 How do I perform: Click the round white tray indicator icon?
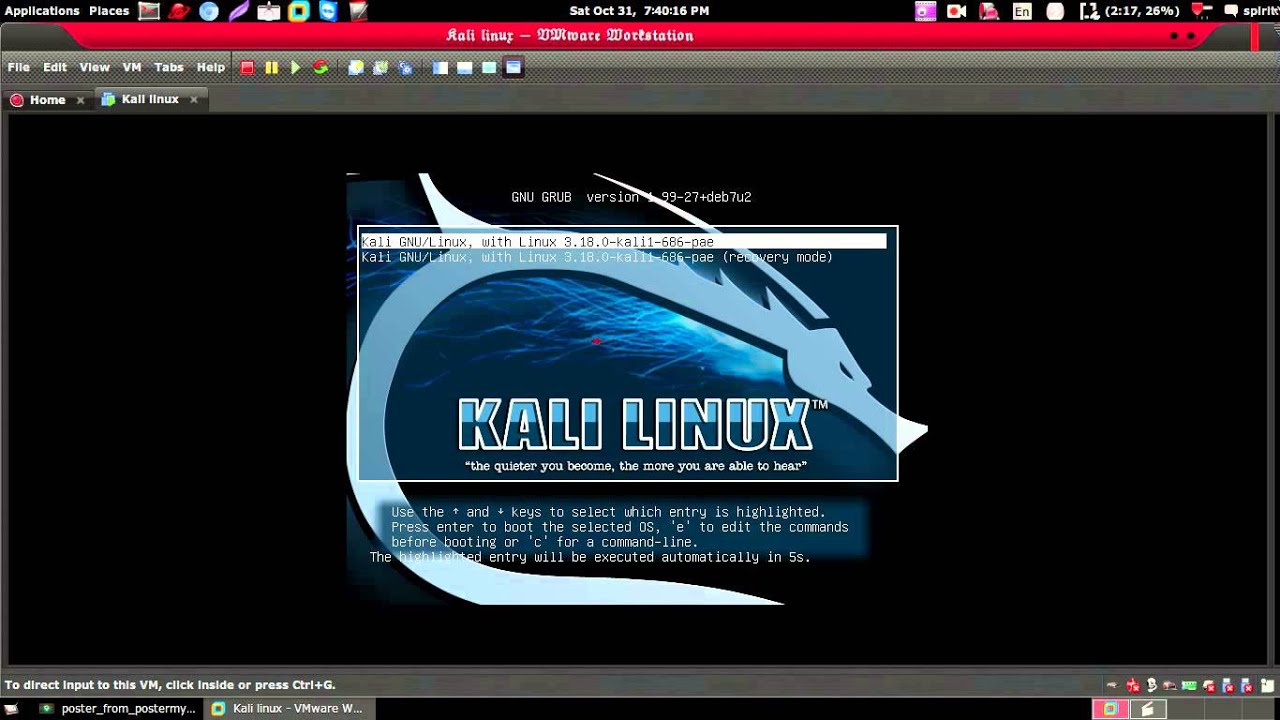pyautogui.click(x=1055, y=11)
